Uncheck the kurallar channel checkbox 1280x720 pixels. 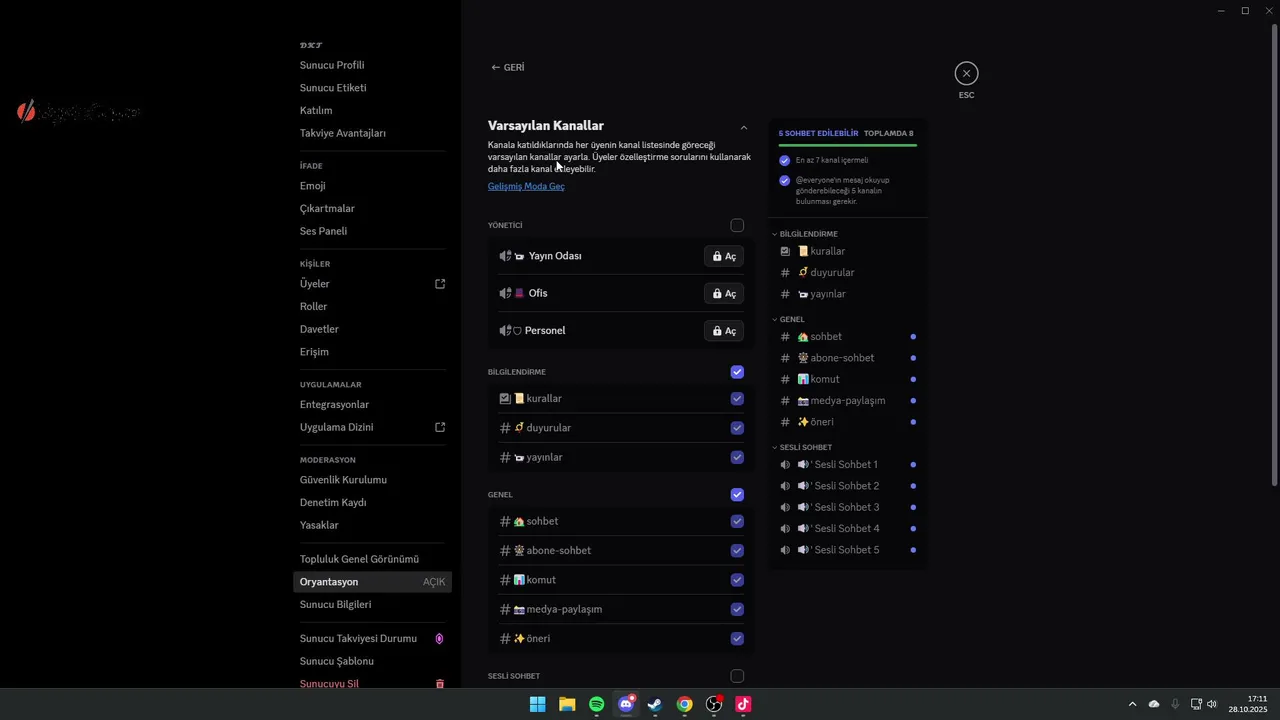coord(737,398)
